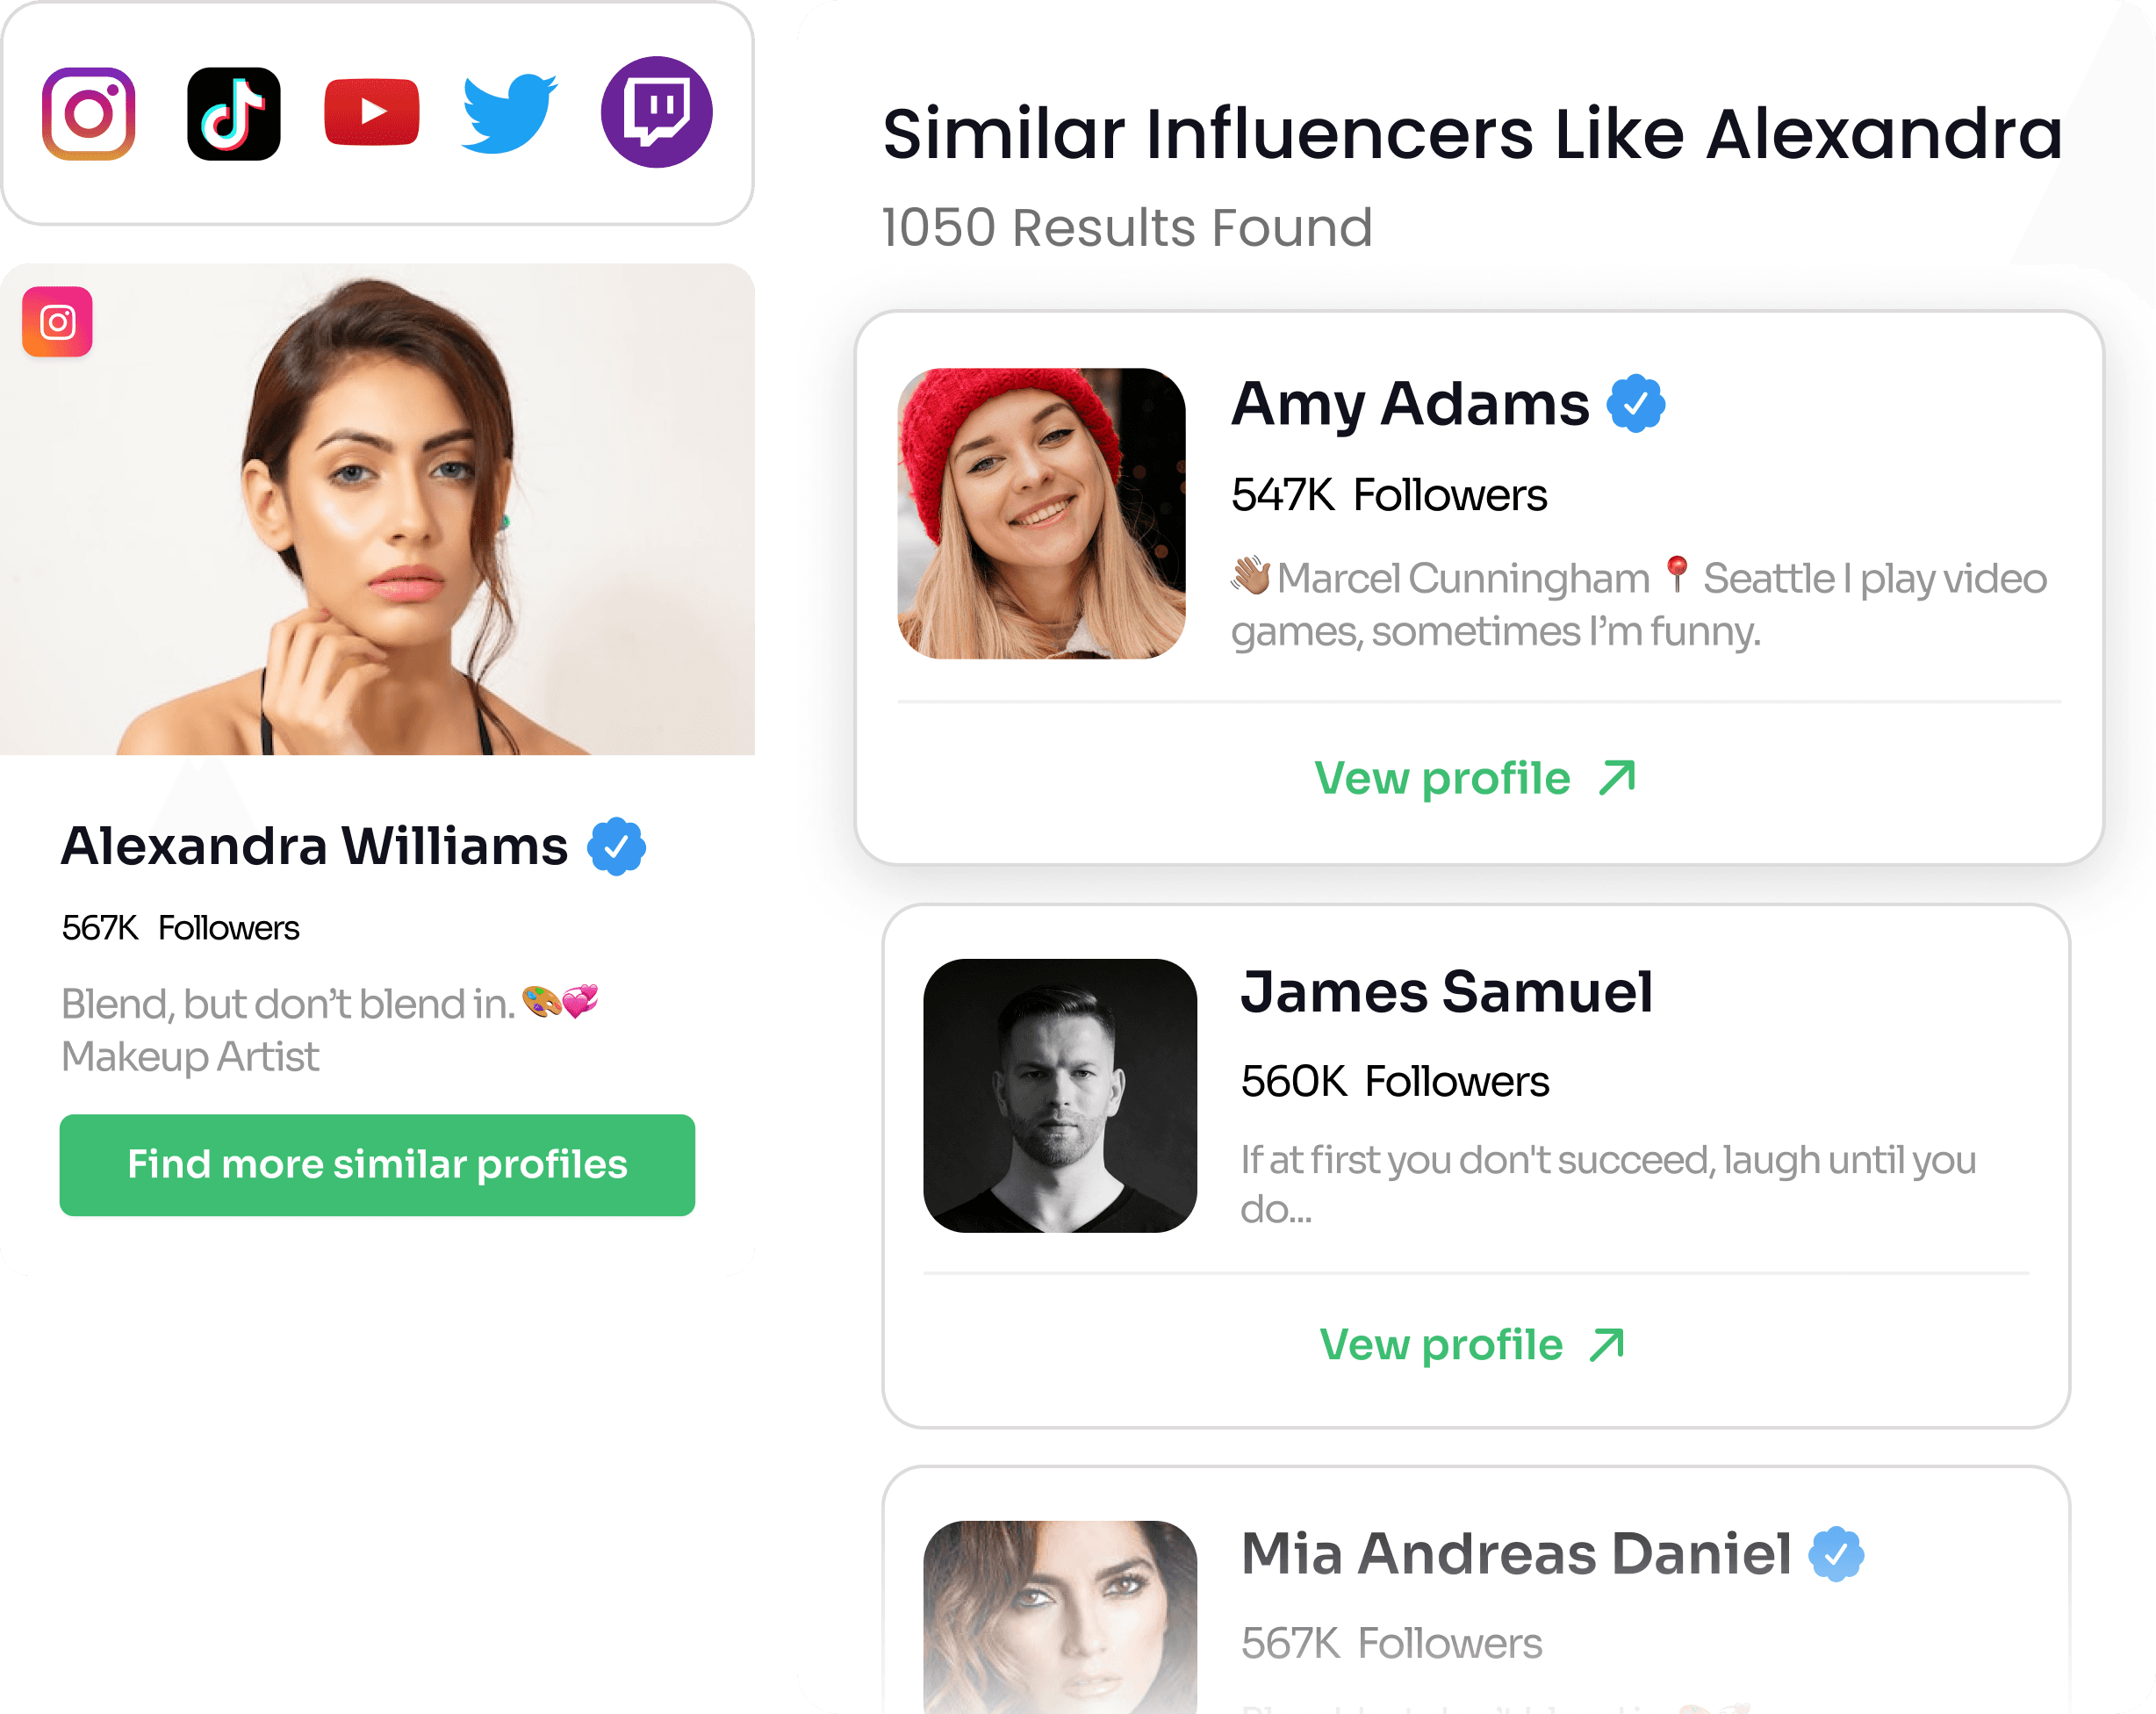The height and width of the screenshot is (1714, 2156).
Task: Click Instagram badge on Alexandra's photo
Action: pos(57,322)
